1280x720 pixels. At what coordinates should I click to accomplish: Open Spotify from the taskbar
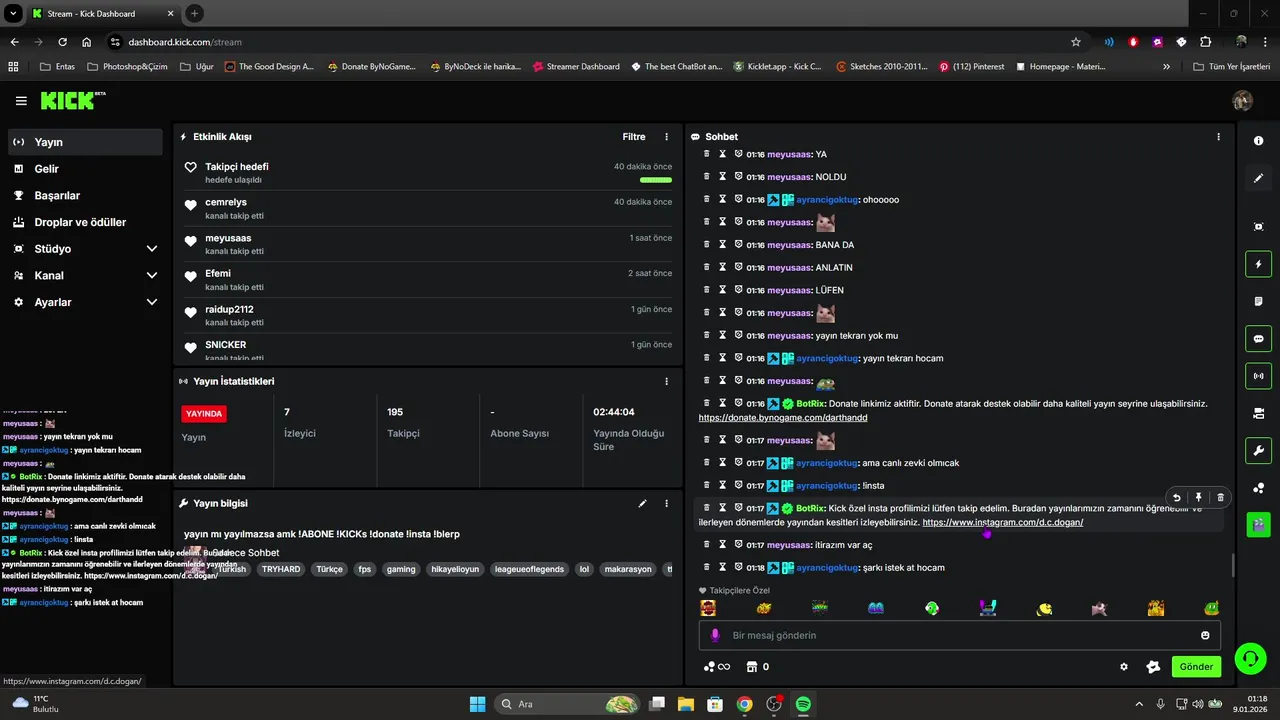[803, 704]
